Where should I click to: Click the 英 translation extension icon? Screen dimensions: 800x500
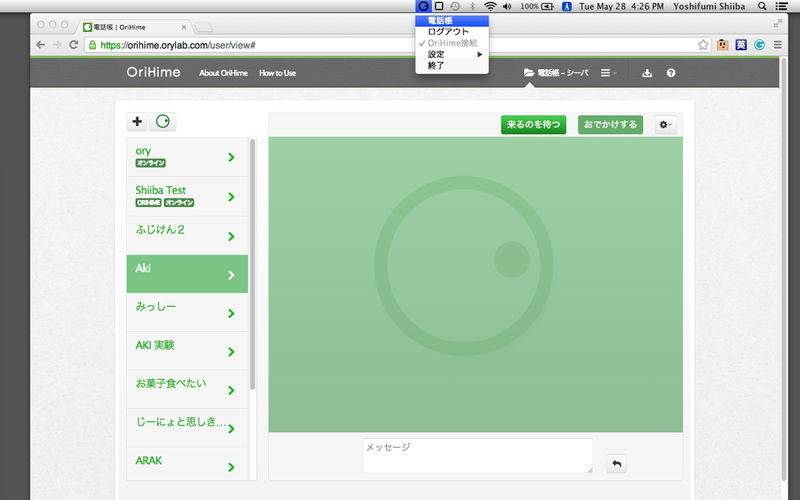[741, 45]
